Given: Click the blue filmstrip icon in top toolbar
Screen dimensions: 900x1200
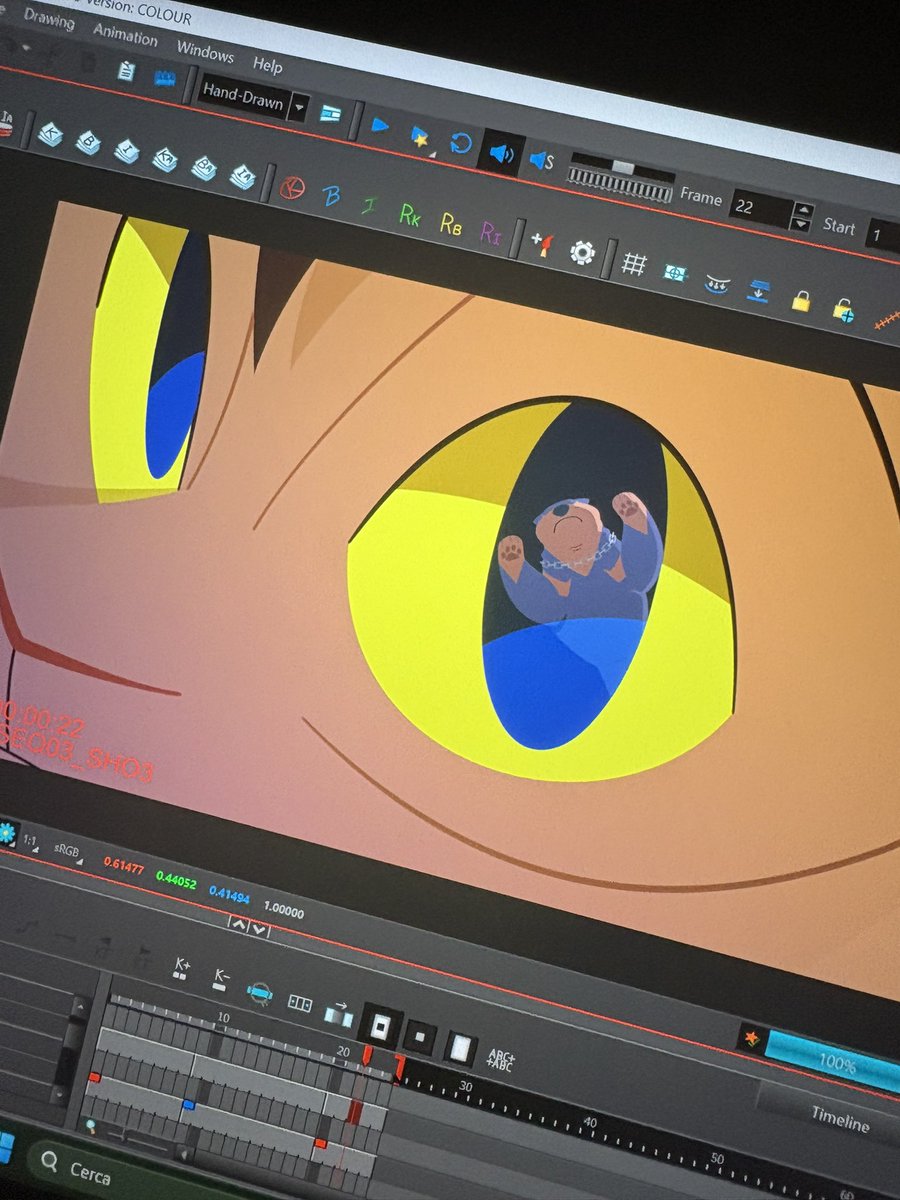Looking at the screenshot, I should [165, 79].
